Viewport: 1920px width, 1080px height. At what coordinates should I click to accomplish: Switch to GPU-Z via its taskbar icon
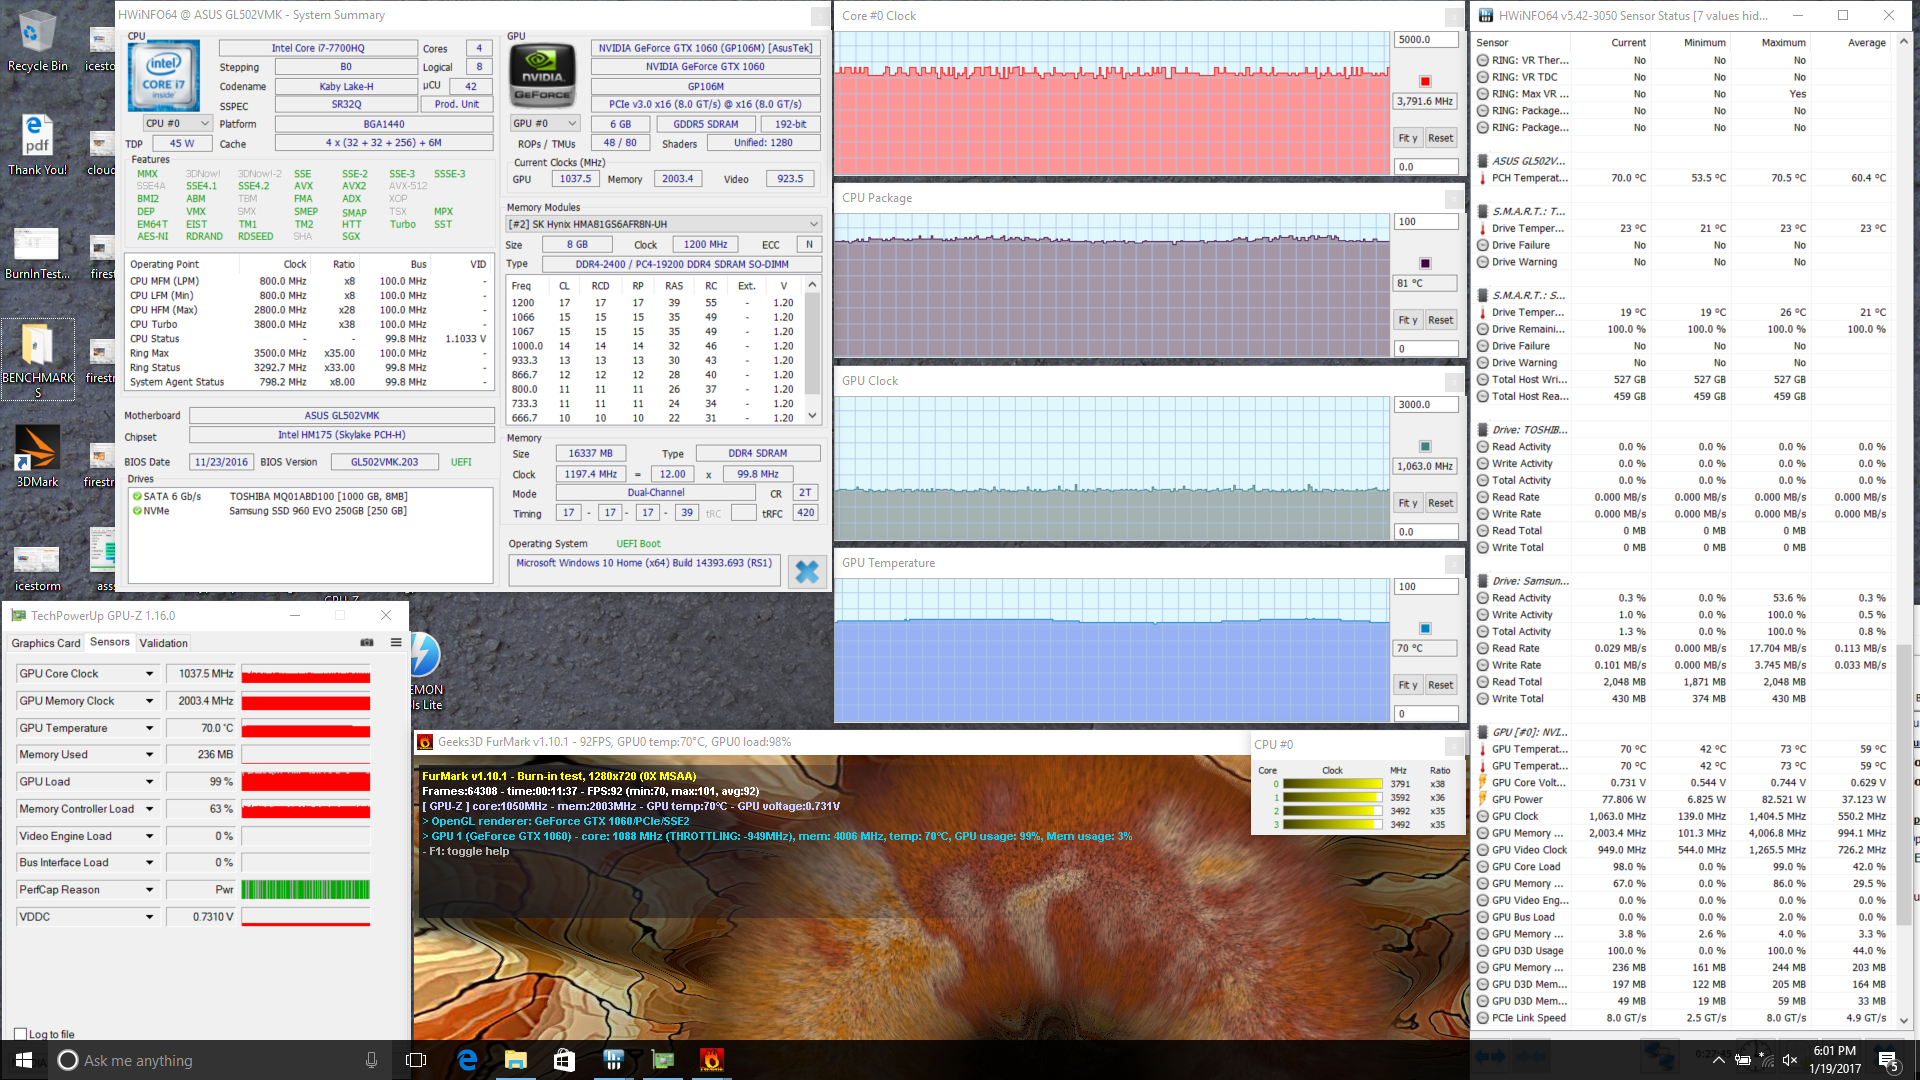pos(662,1060)
